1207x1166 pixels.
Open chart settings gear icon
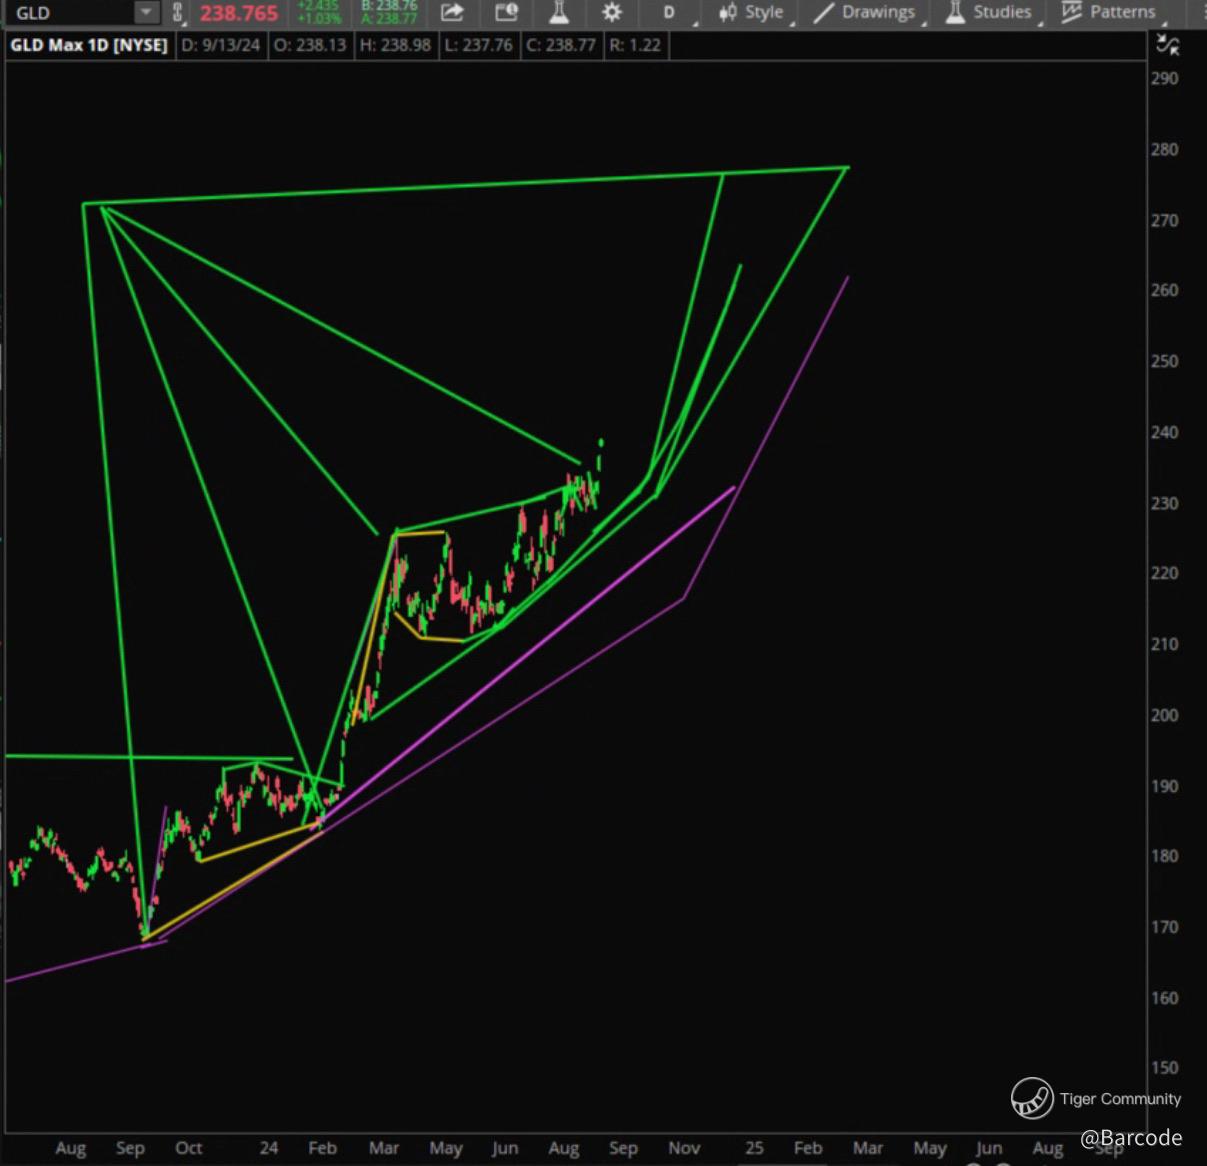pyautogui.click(x=612, y=12)
